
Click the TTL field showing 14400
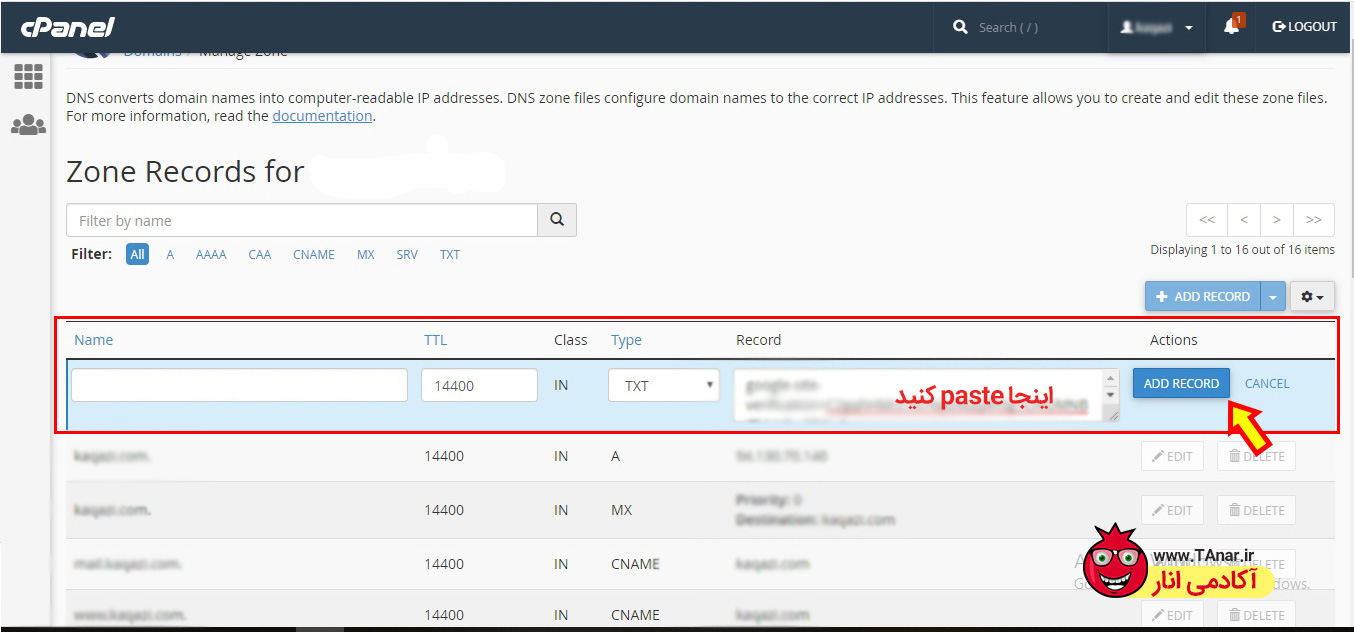coord(479,385)
